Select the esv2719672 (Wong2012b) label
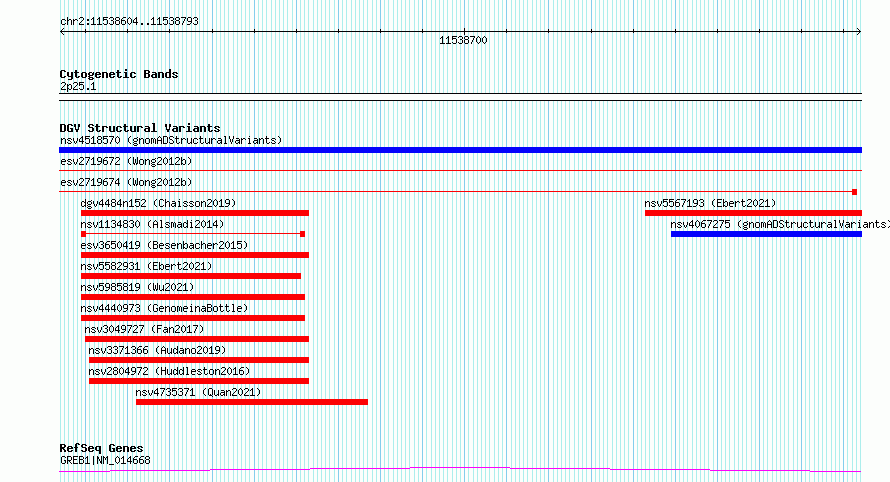This screenshot has height=482, width=890. [x=126, y=161]
